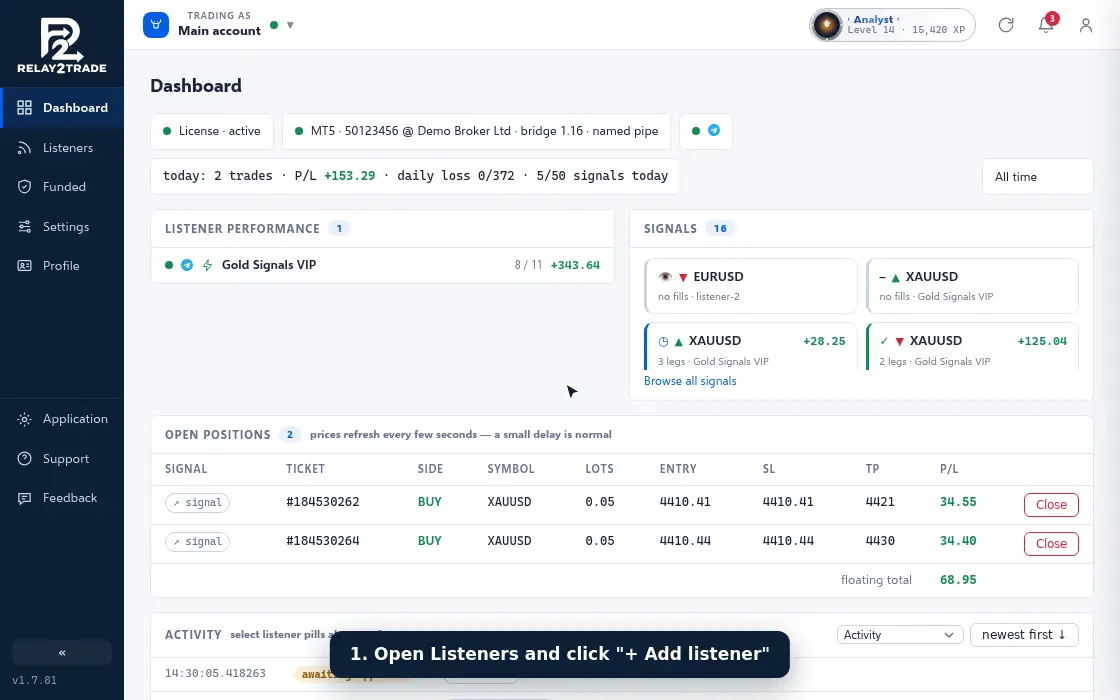Open Settings from the sidebar
1120x700 pixels.
(x=62, y=226)
